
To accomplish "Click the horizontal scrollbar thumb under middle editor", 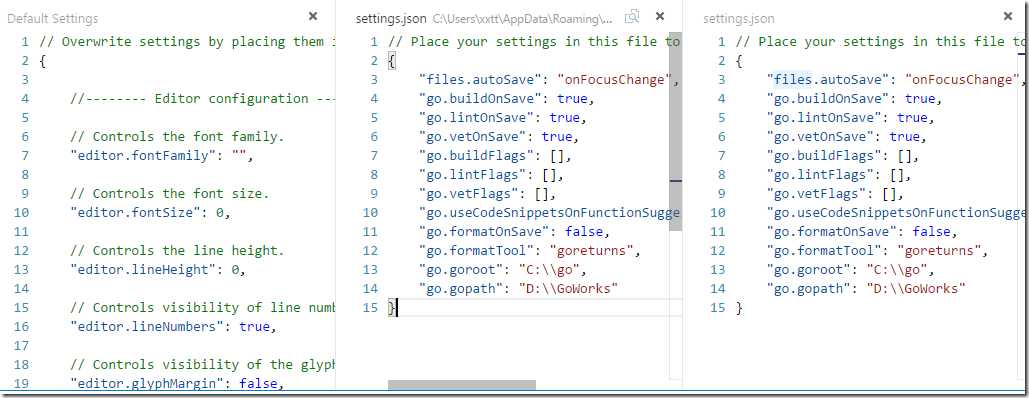I will point(462,385).
